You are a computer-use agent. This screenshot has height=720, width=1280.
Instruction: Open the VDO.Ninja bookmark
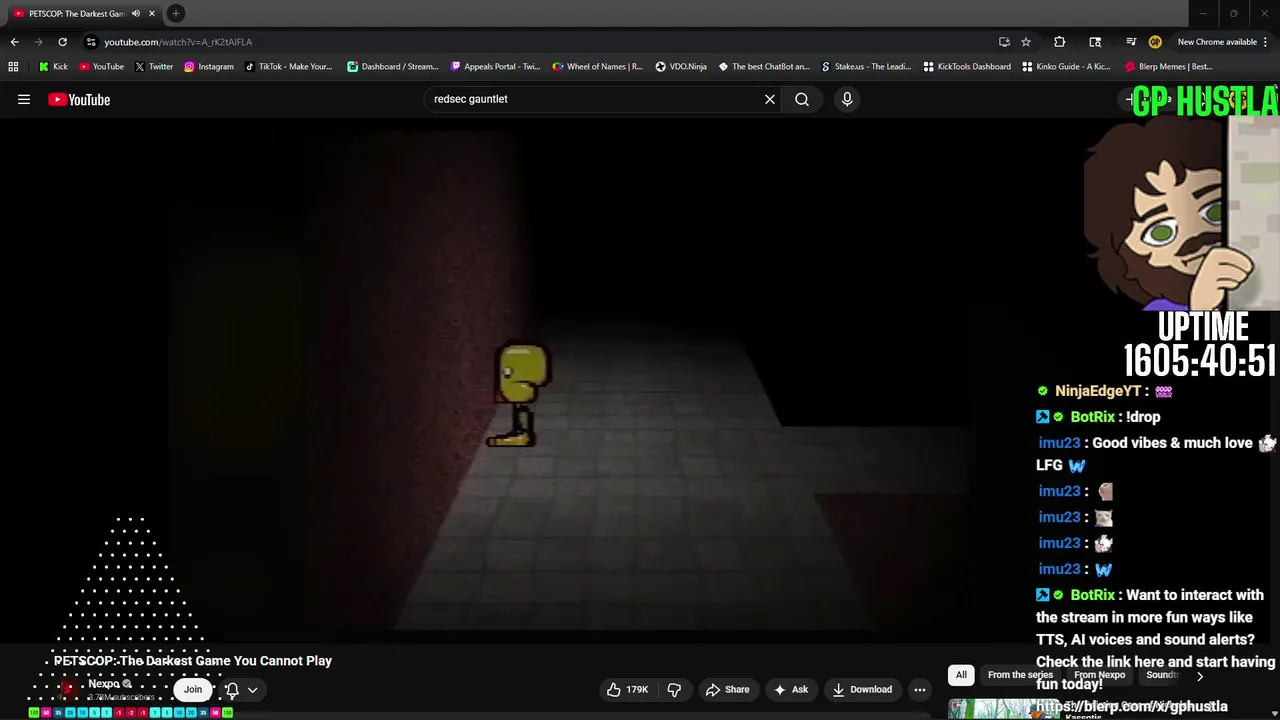[x=681, y=67]
